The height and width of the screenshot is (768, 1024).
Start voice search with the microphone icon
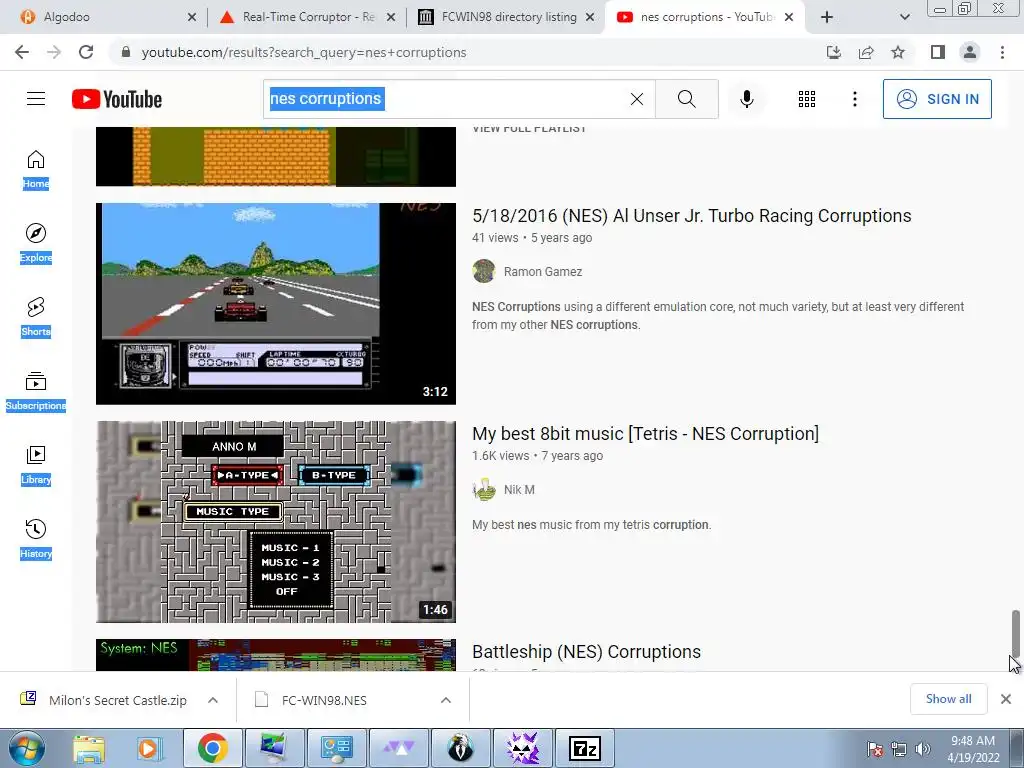(747, 99)
